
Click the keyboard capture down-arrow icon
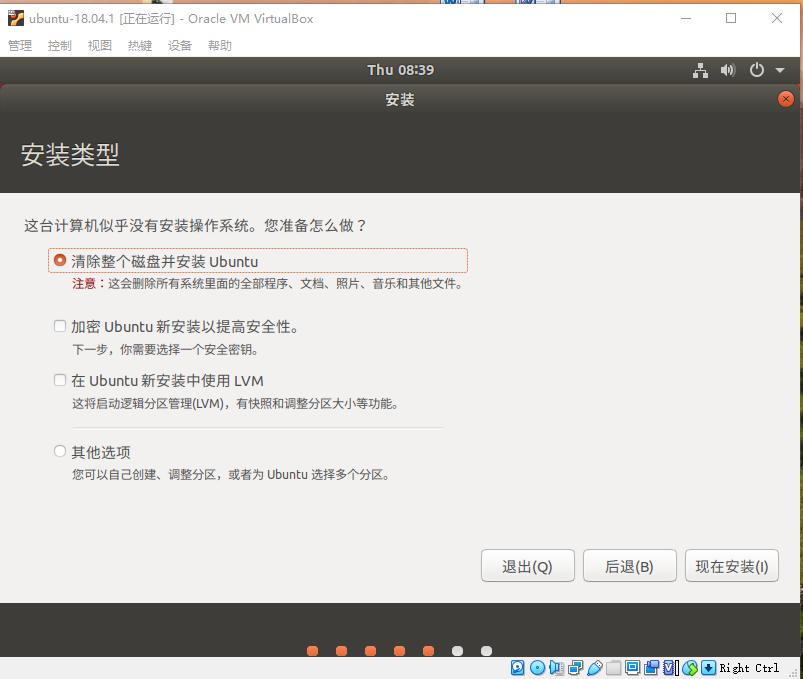[x=708, y=668]
